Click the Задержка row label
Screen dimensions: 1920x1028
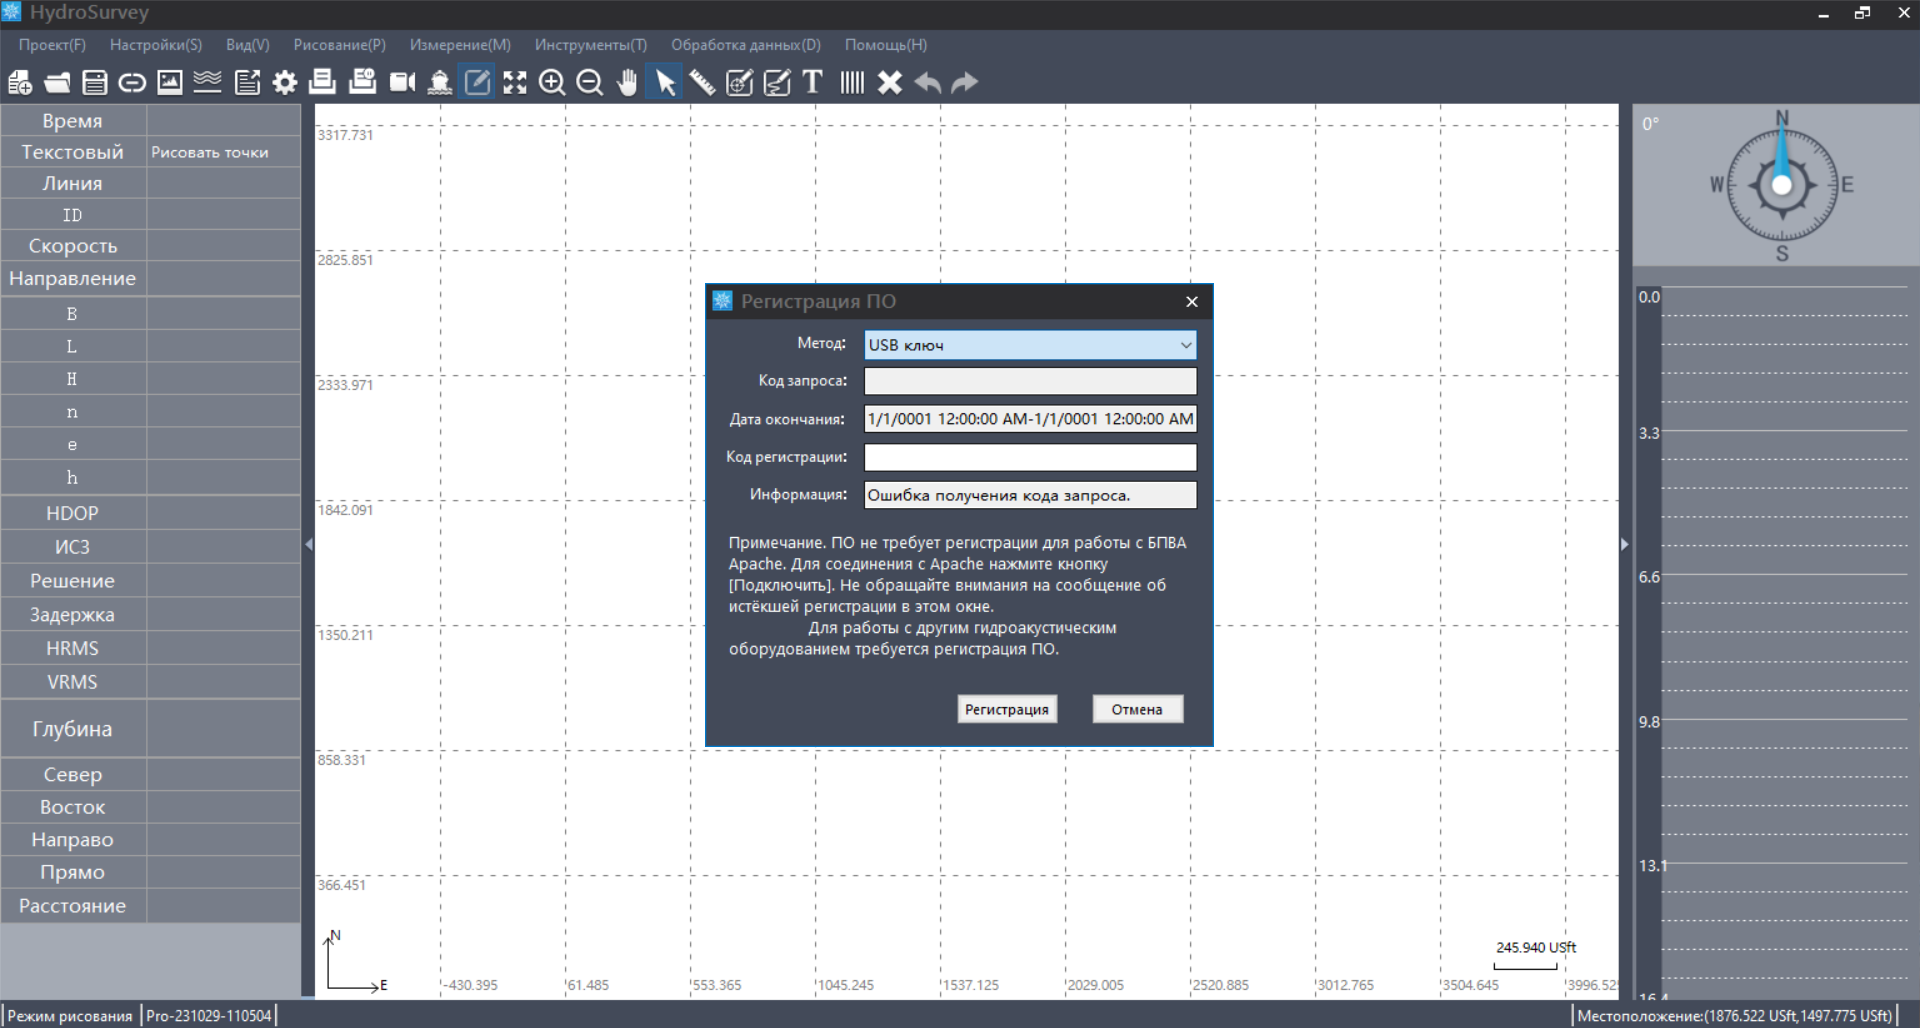coord(73,615)
